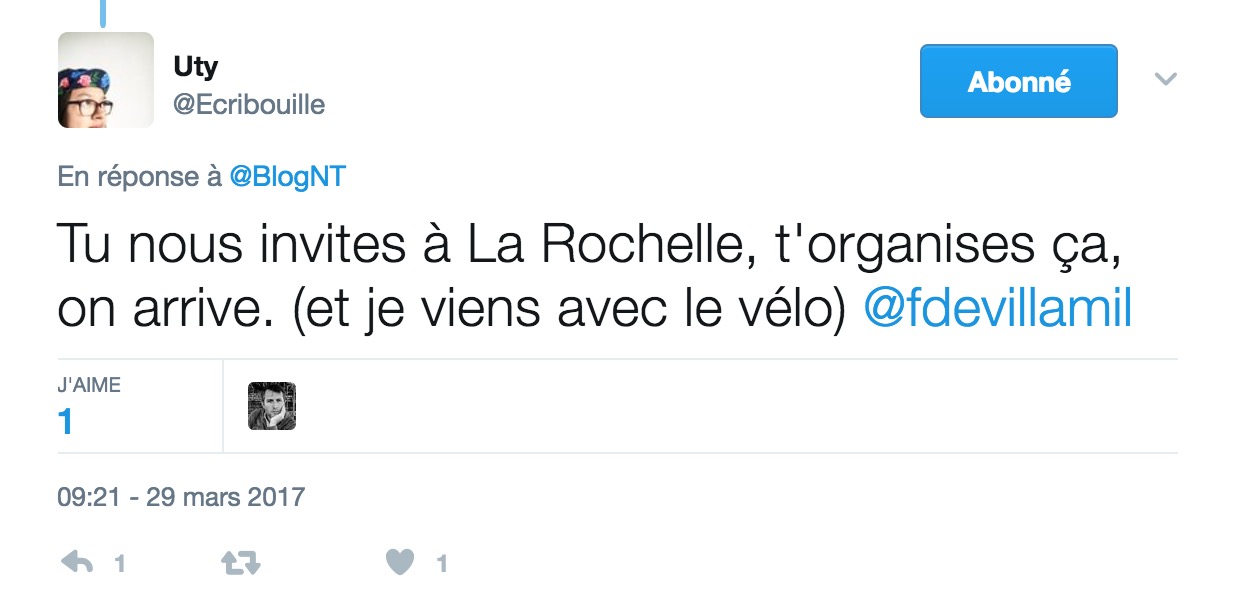Open the 09:21 - 29 mars 2017 timestamp
The height and width of the screenshot is (610, 1240).
click(x=181, y=496)
